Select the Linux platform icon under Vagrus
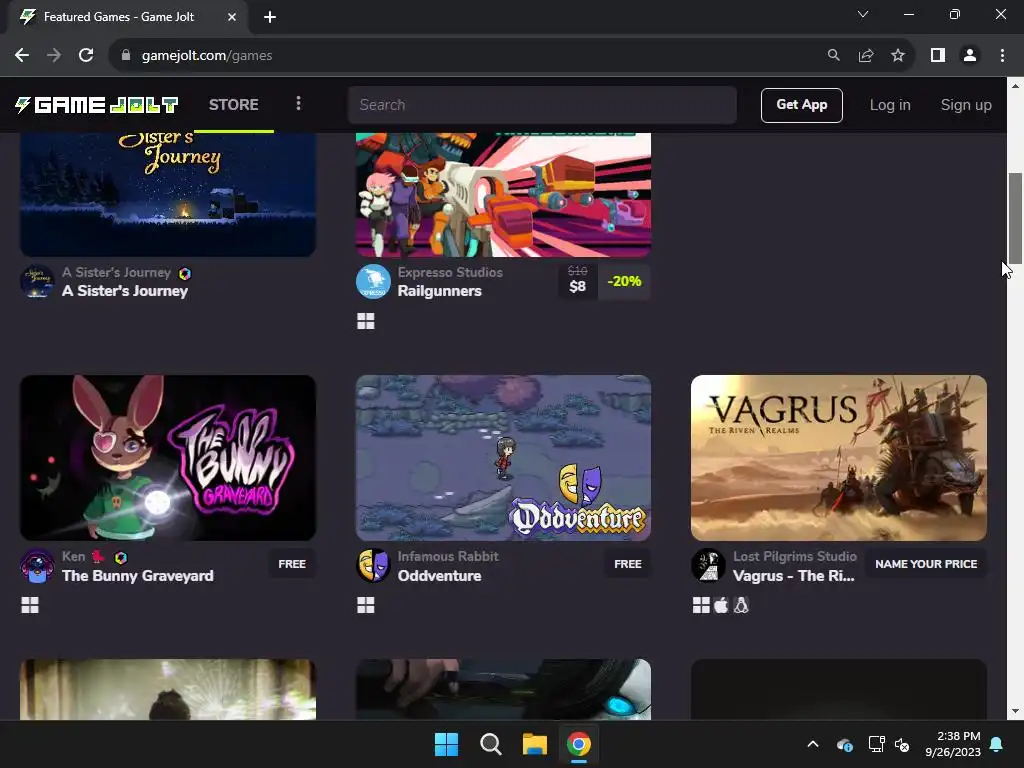This screenshot has width=1024, height=768. [741, 605]
